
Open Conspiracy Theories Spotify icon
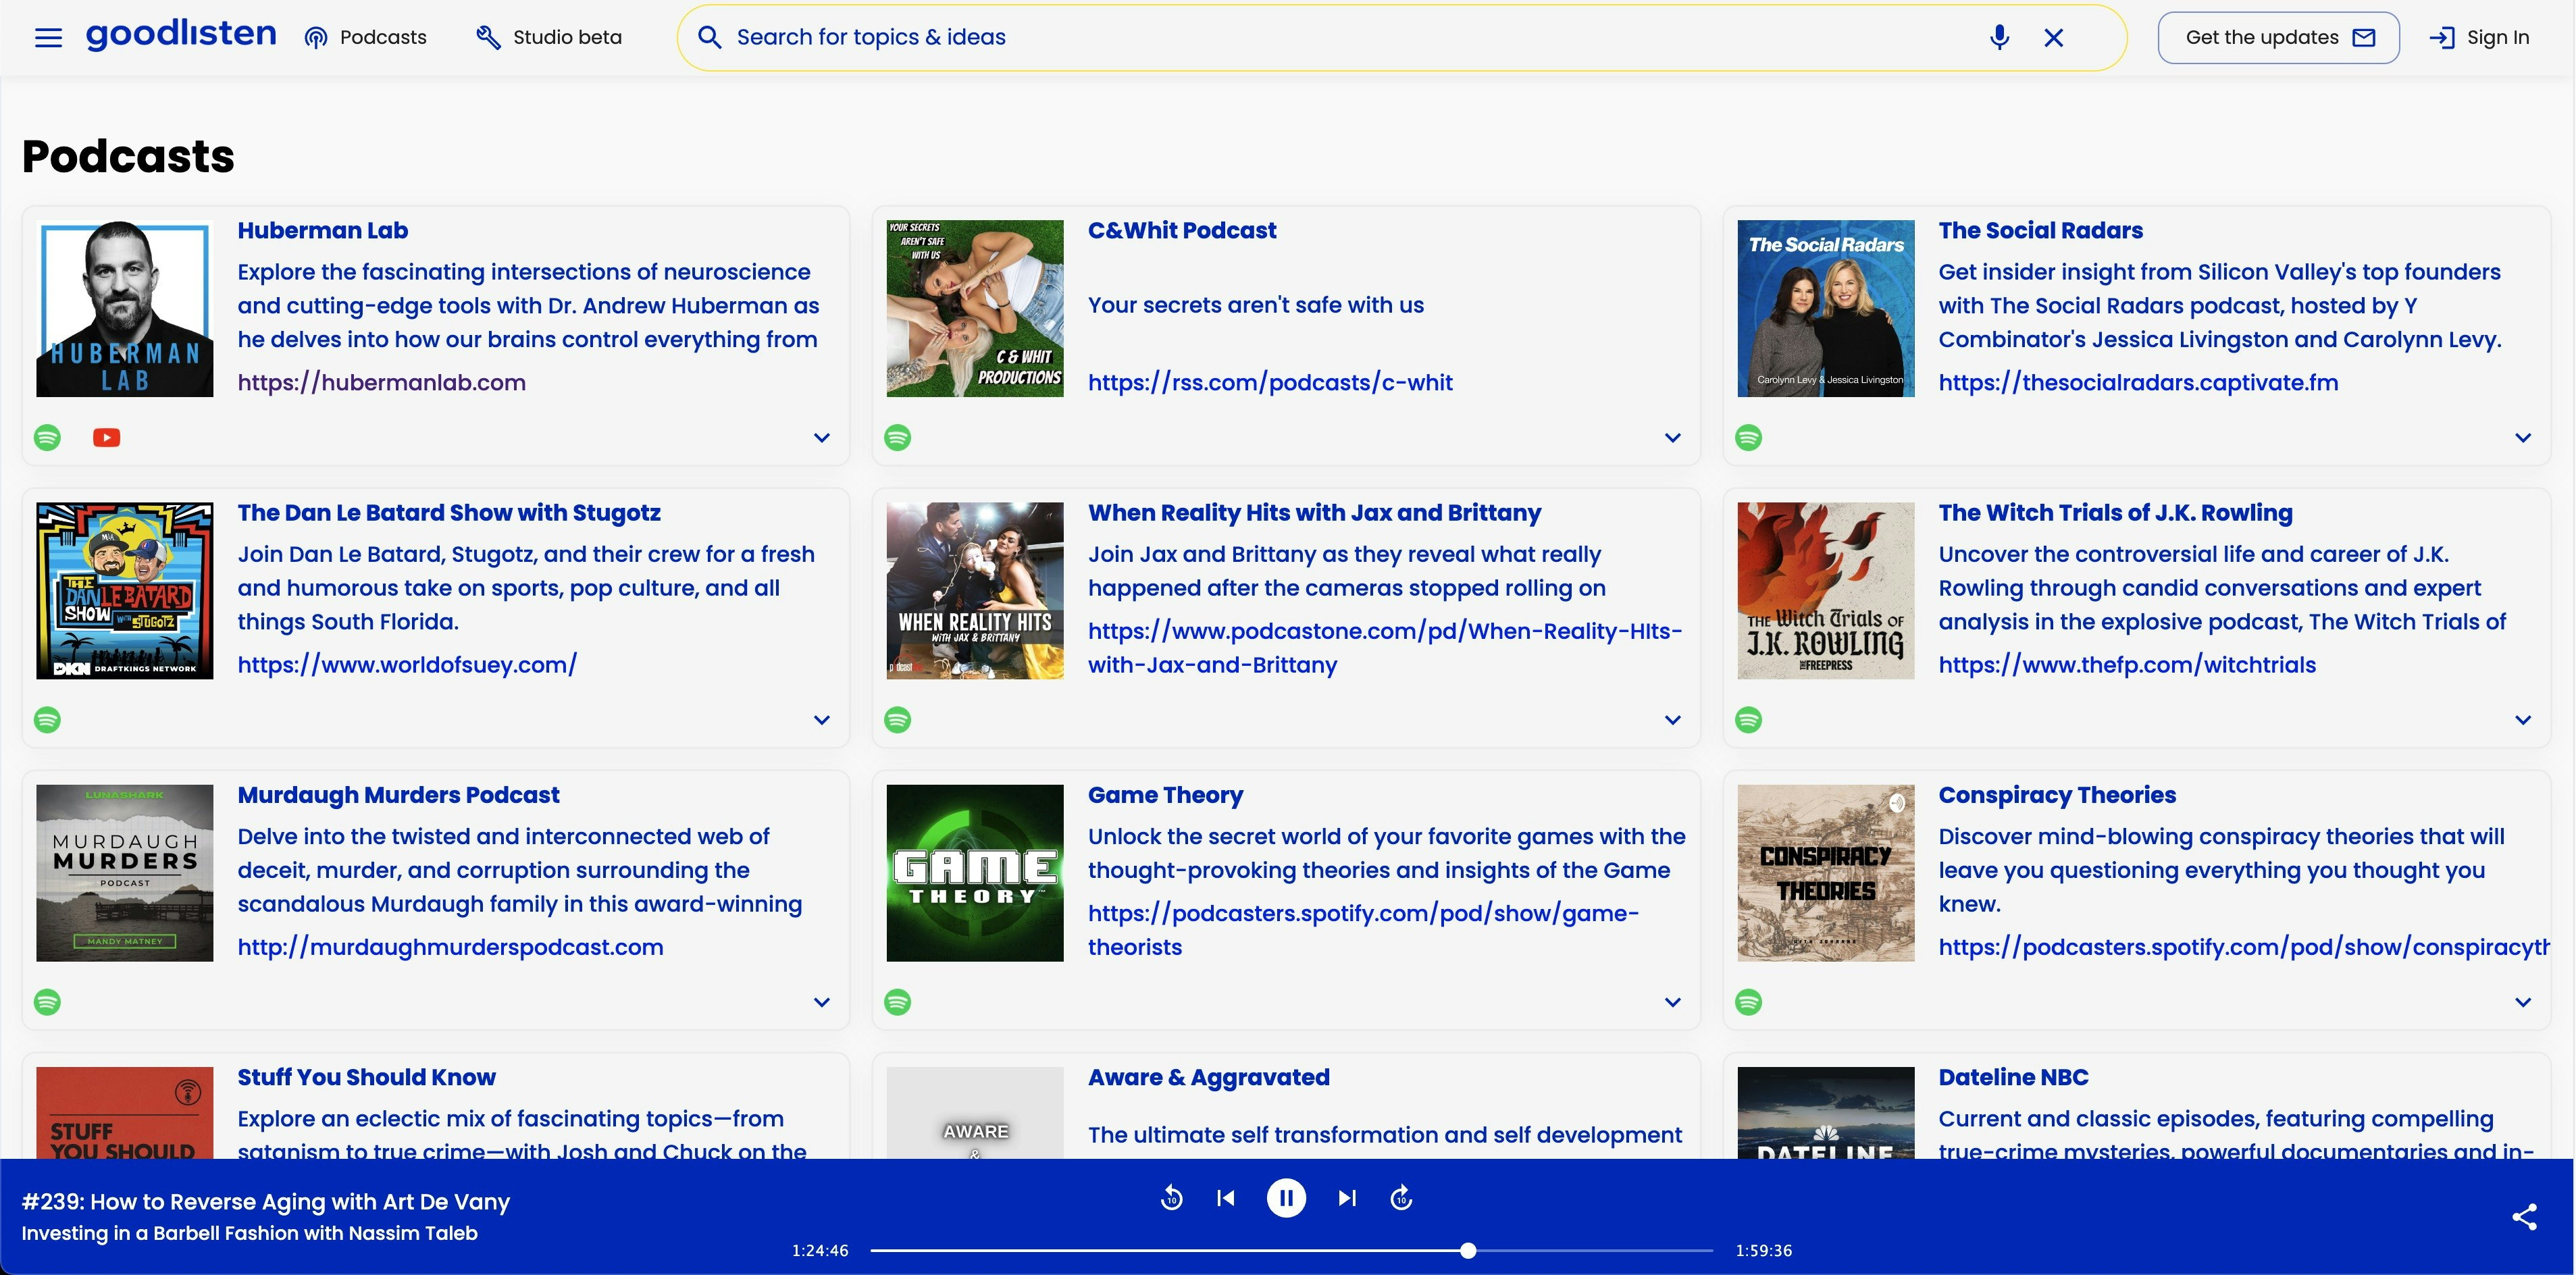point(1748,1001)
